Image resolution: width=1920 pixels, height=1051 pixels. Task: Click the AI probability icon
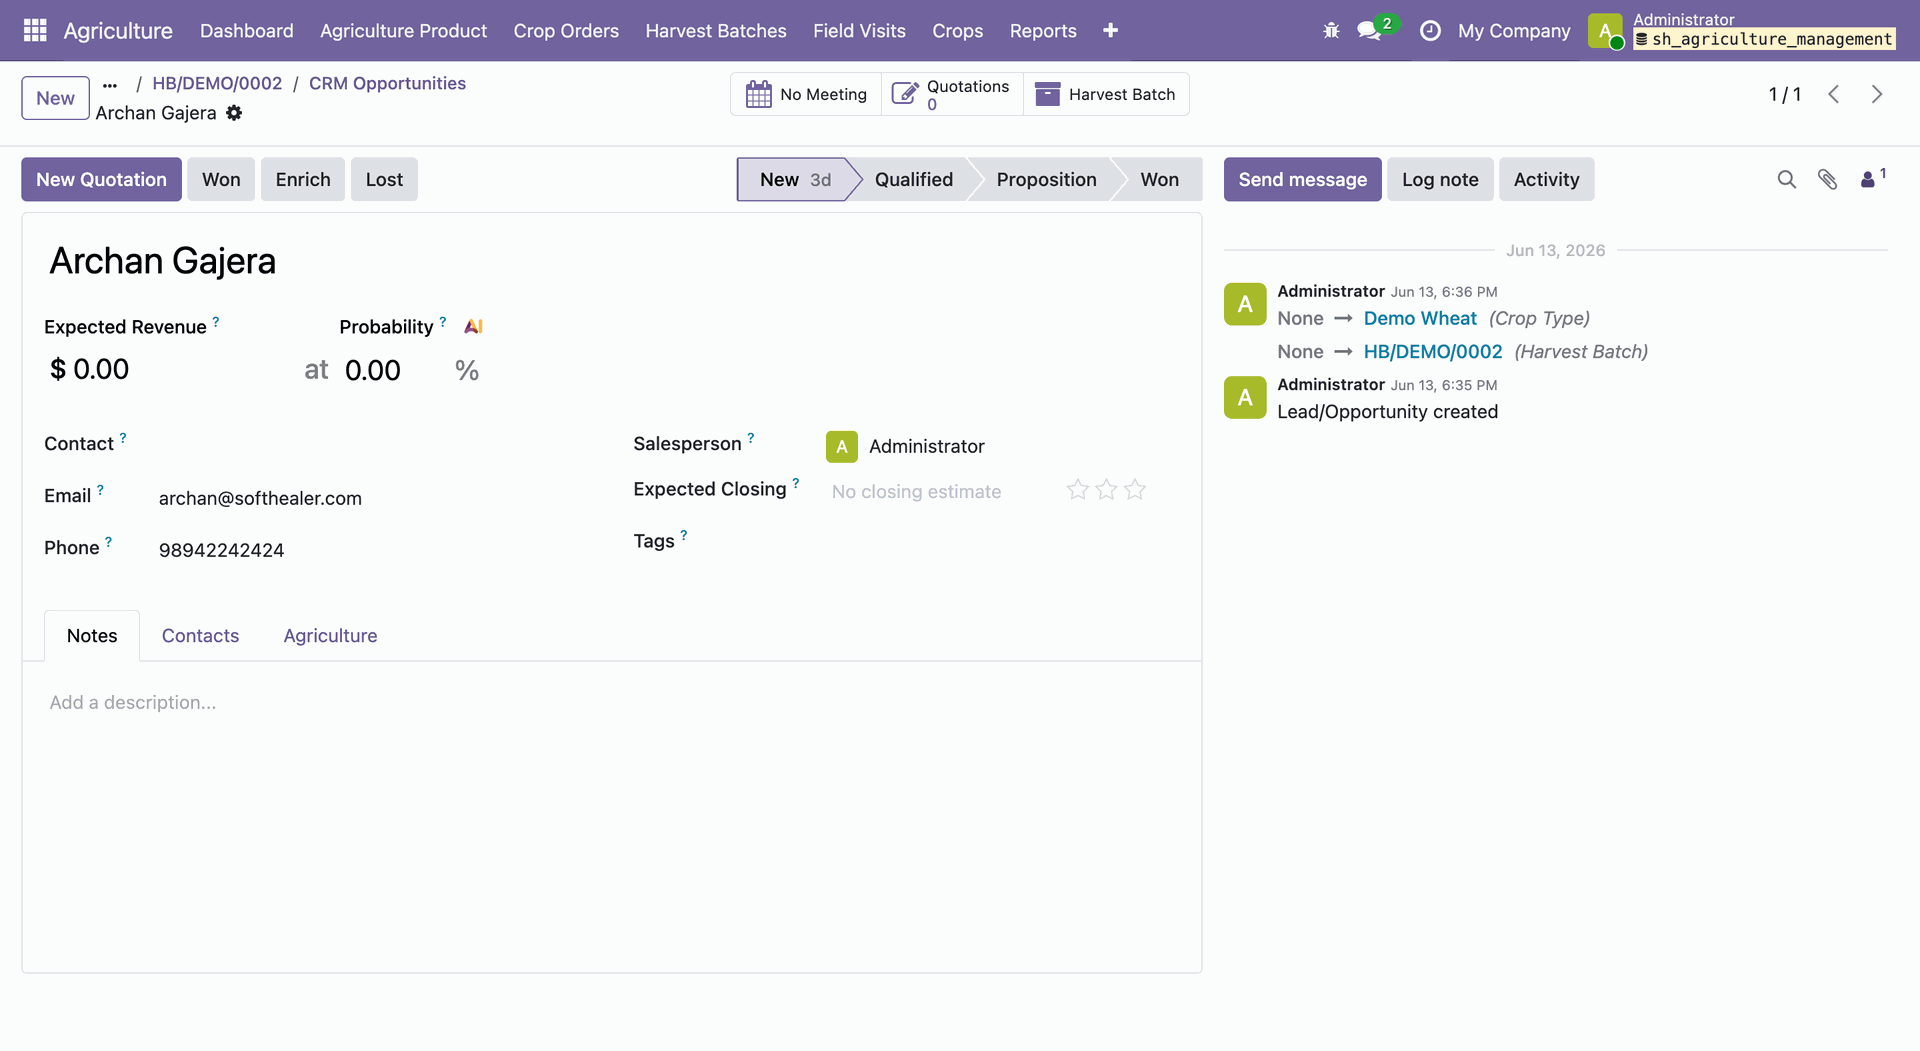474,326
